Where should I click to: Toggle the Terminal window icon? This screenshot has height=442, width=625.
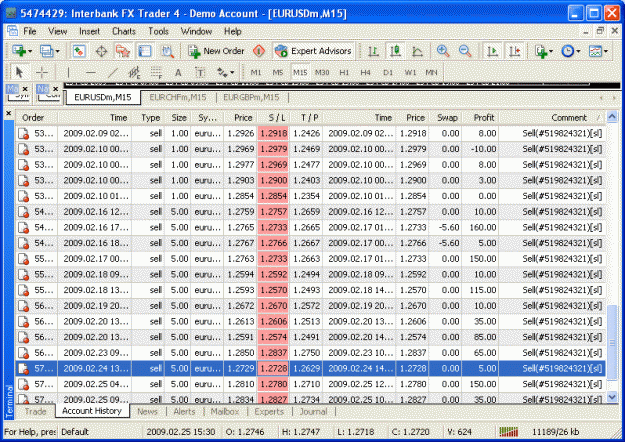pos(145,51)
